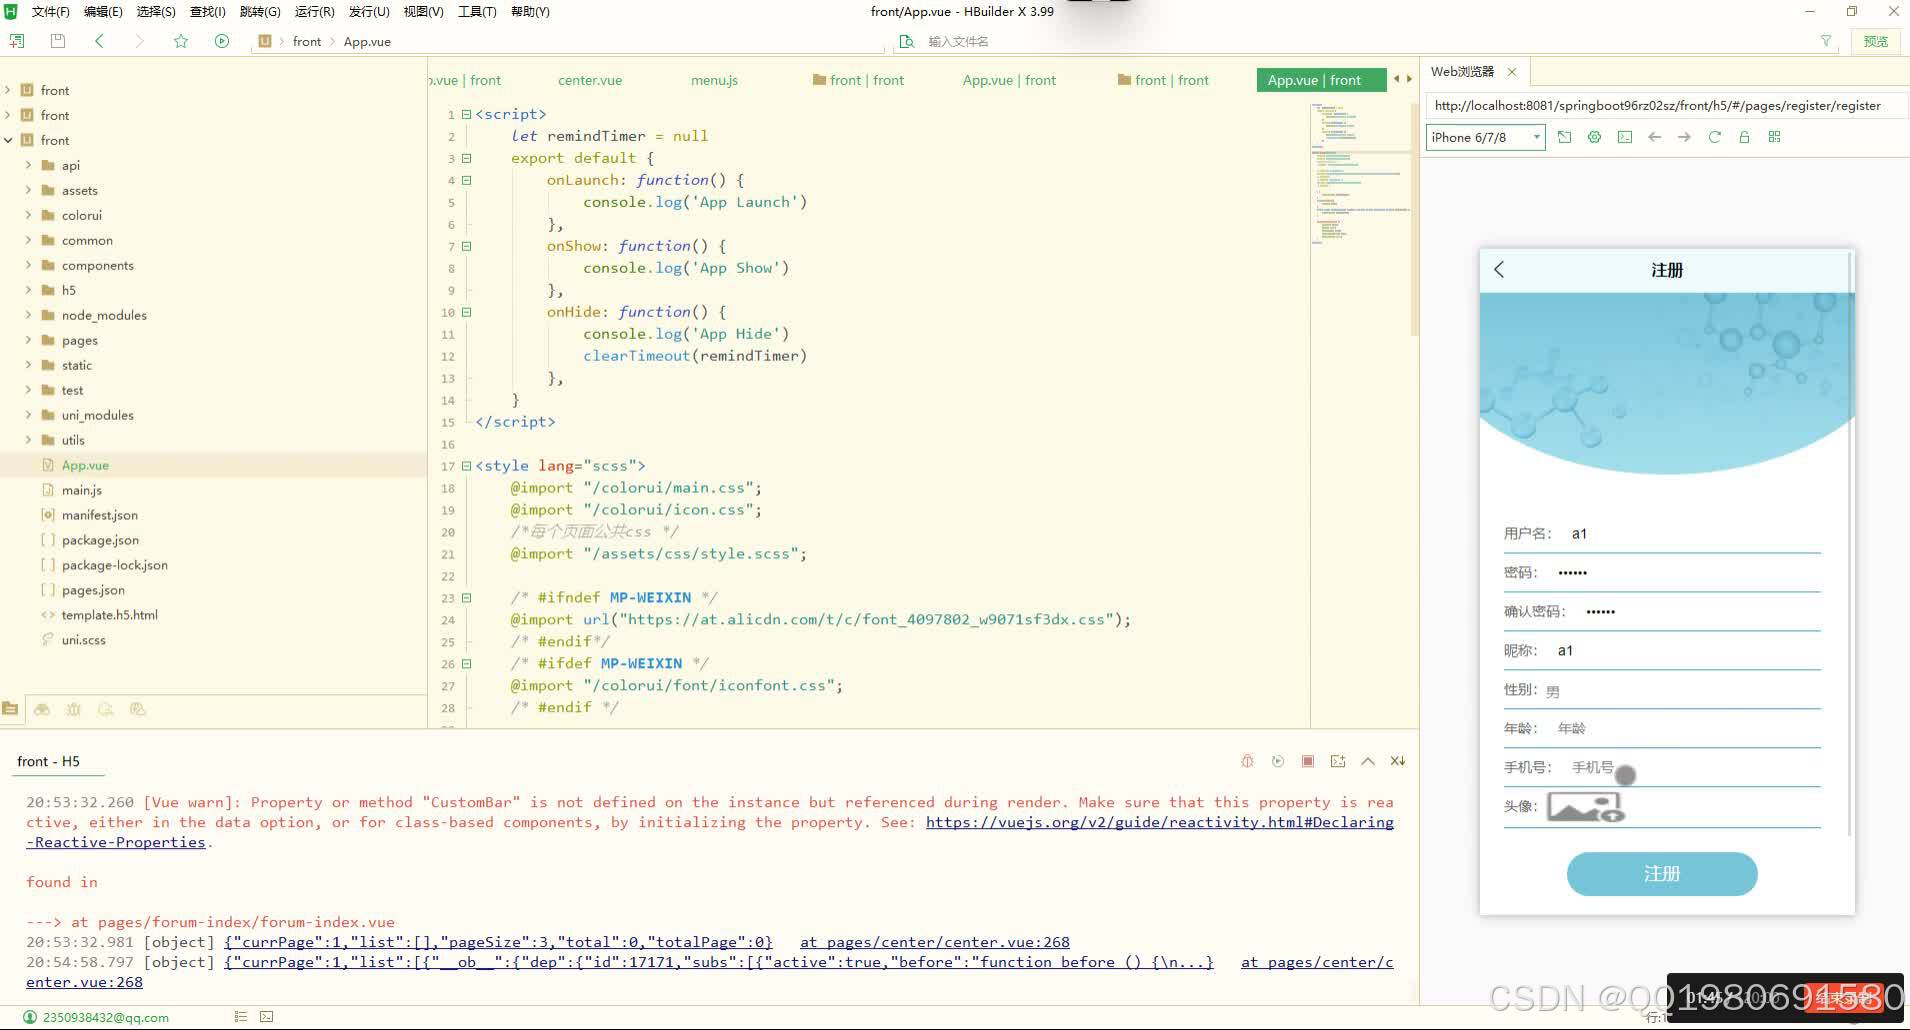Screen dimensions: 1910x1030
Task: Open the 运行(R) menu
Action: [314, 11]
